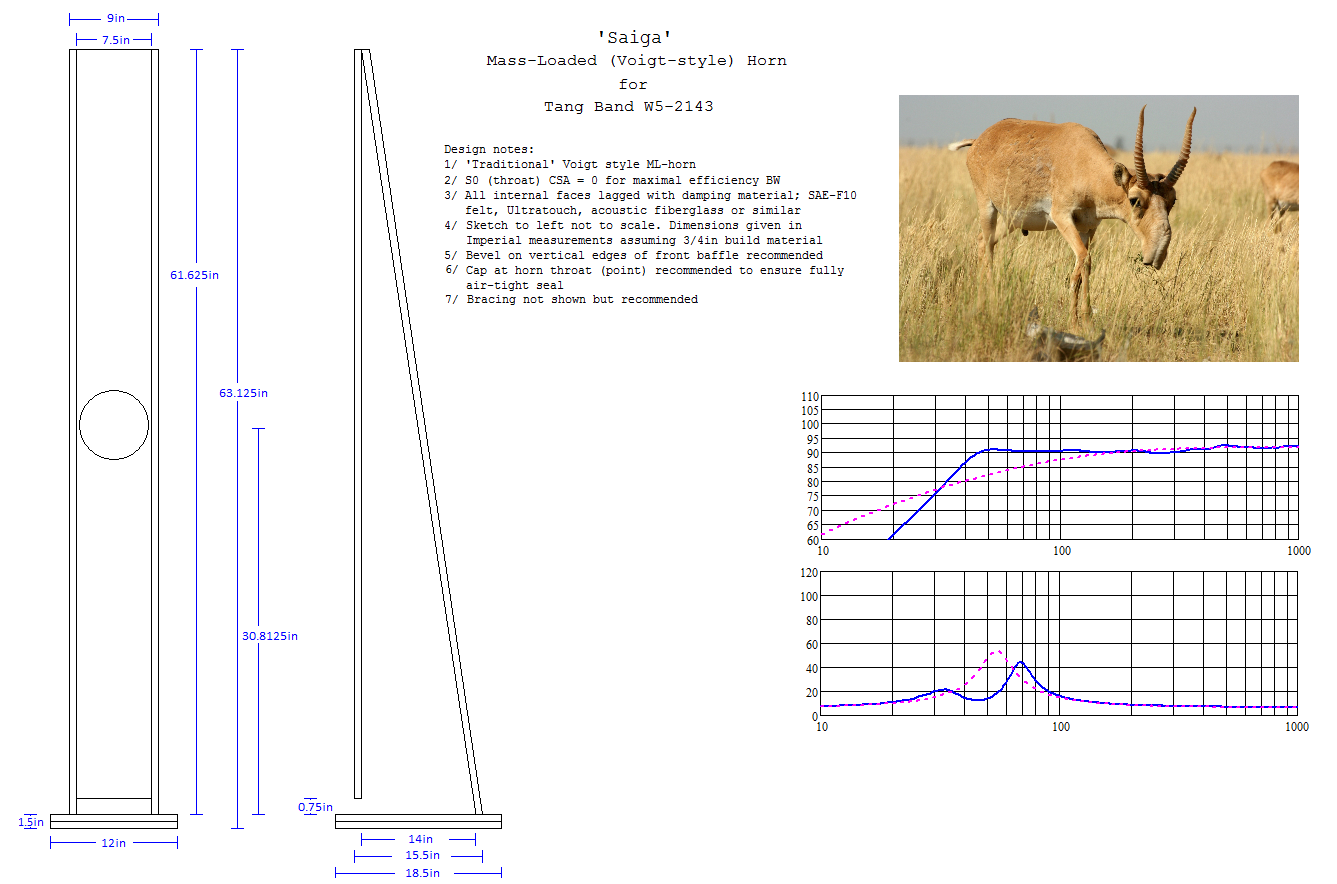Select the 61.625in height dimension
Screen dimensions: 1337x884
click(194, 275)
